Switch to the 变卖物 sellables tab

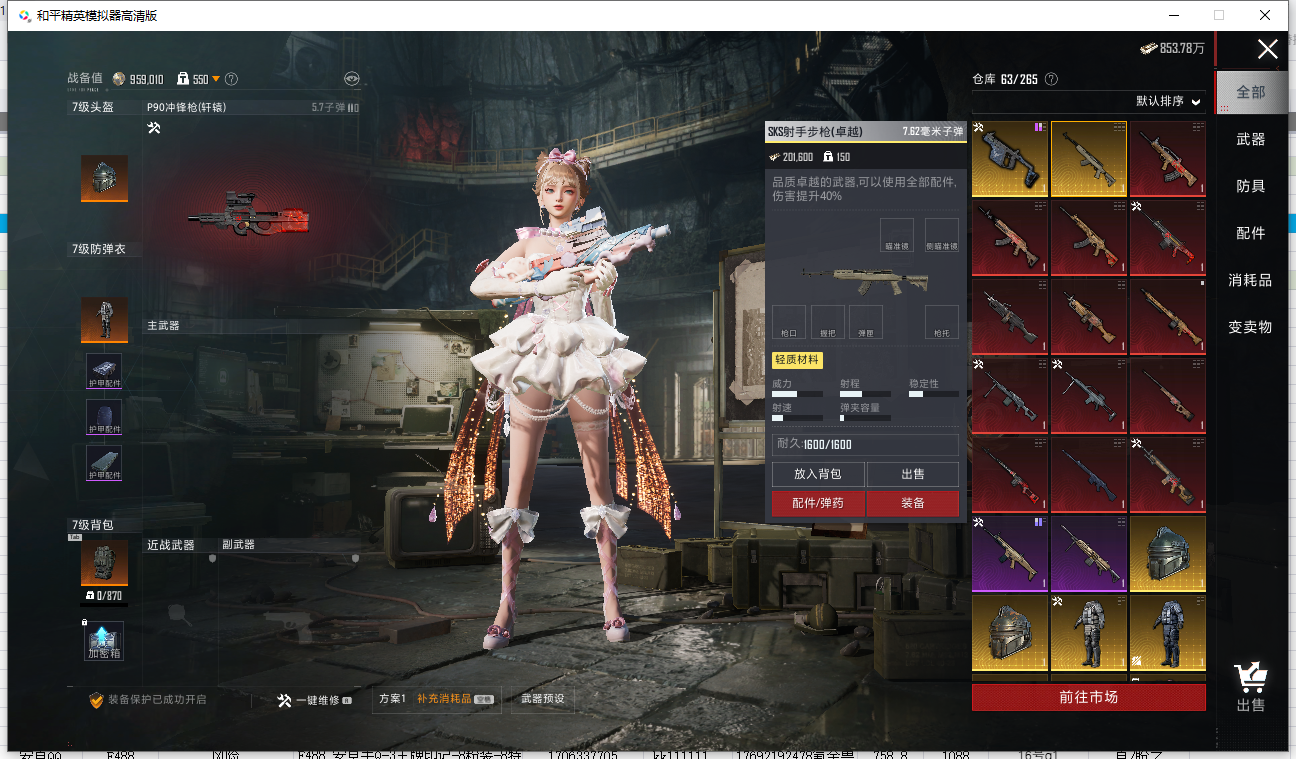click(x=1251, y=327)
